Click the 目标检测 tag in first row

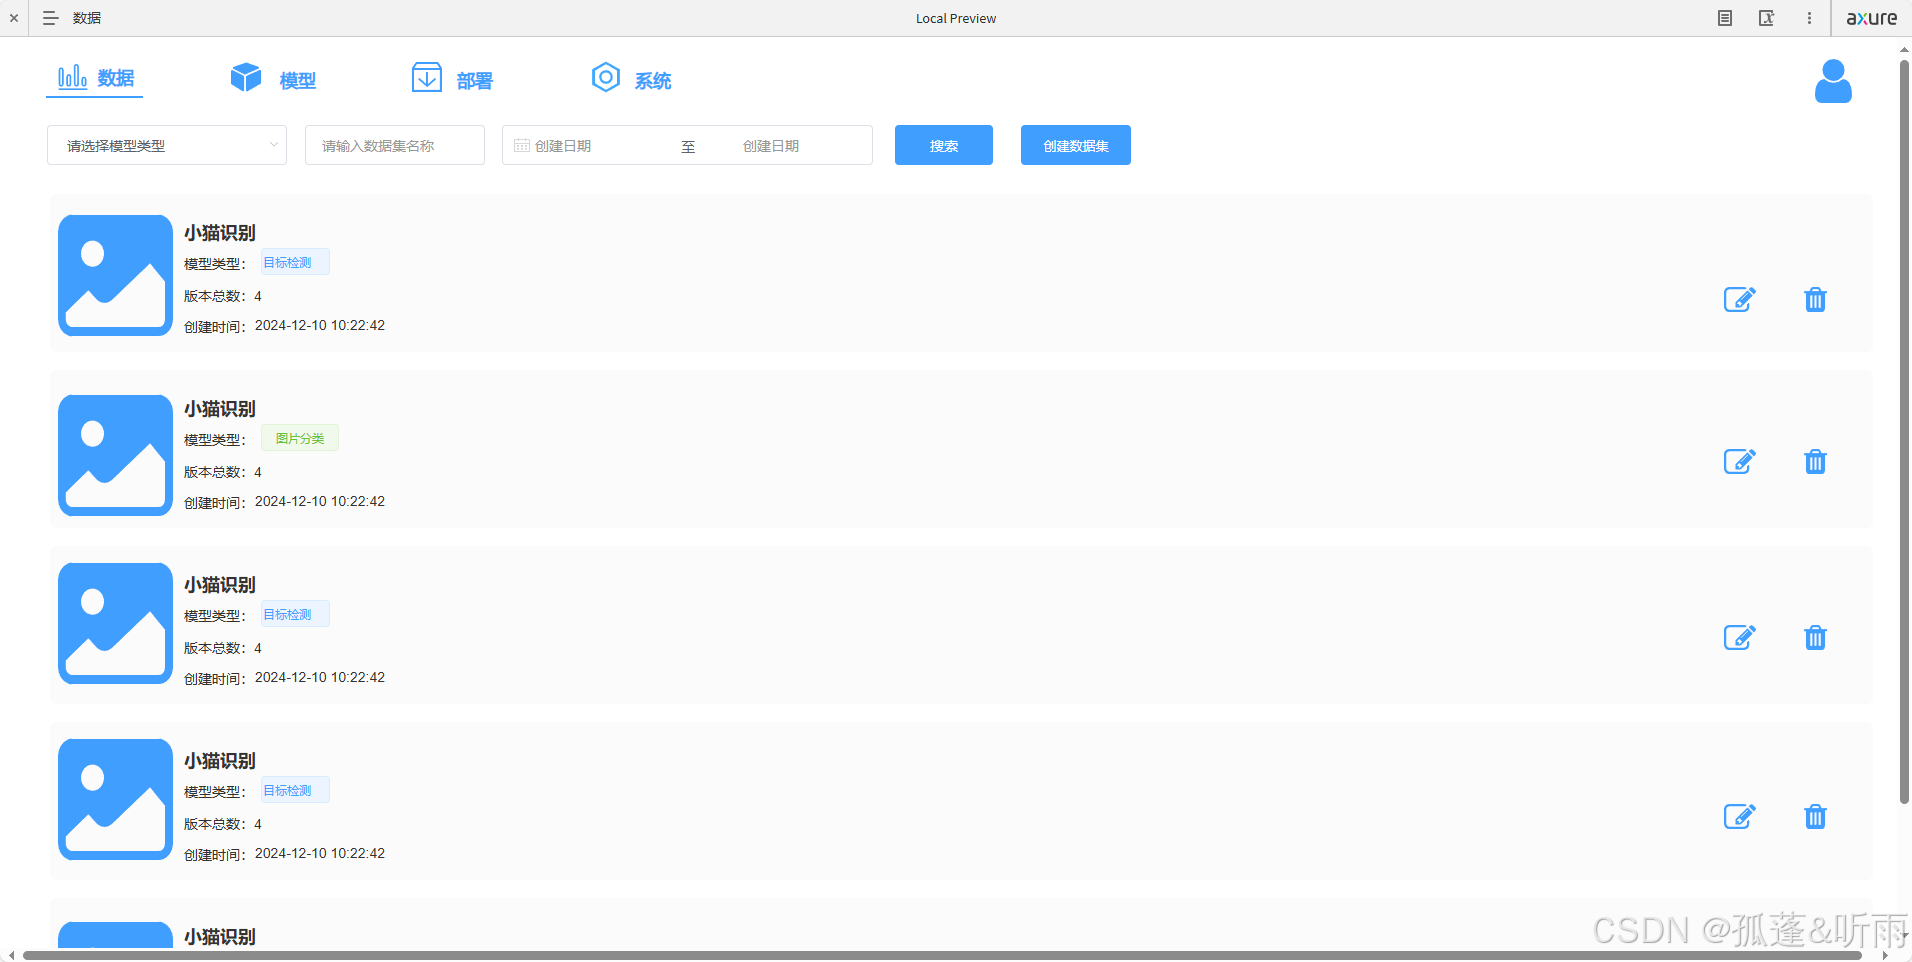295,262
